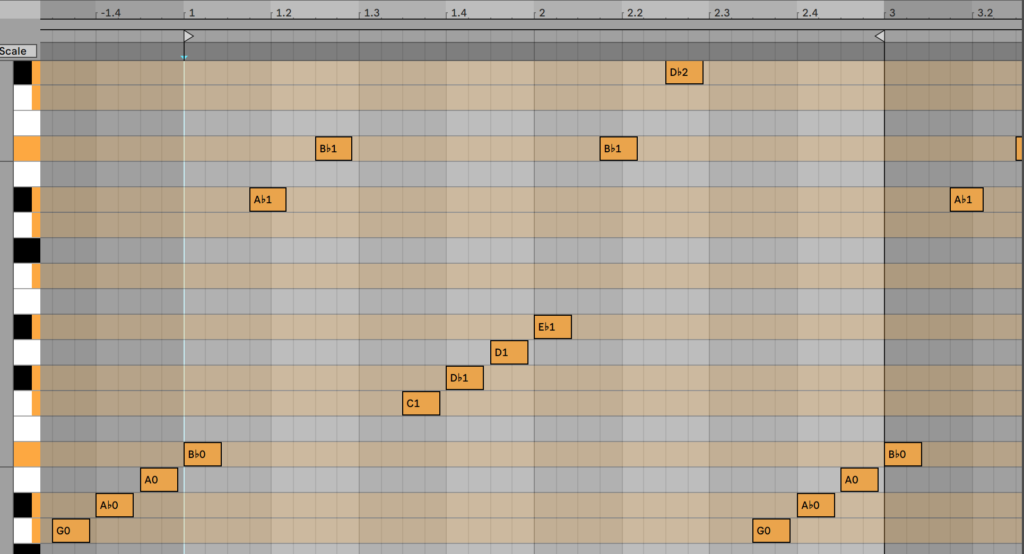Select the A0 note before bar 1
Image resolution: width=1024 pixels, height=554 pixels.
point(159,480)
